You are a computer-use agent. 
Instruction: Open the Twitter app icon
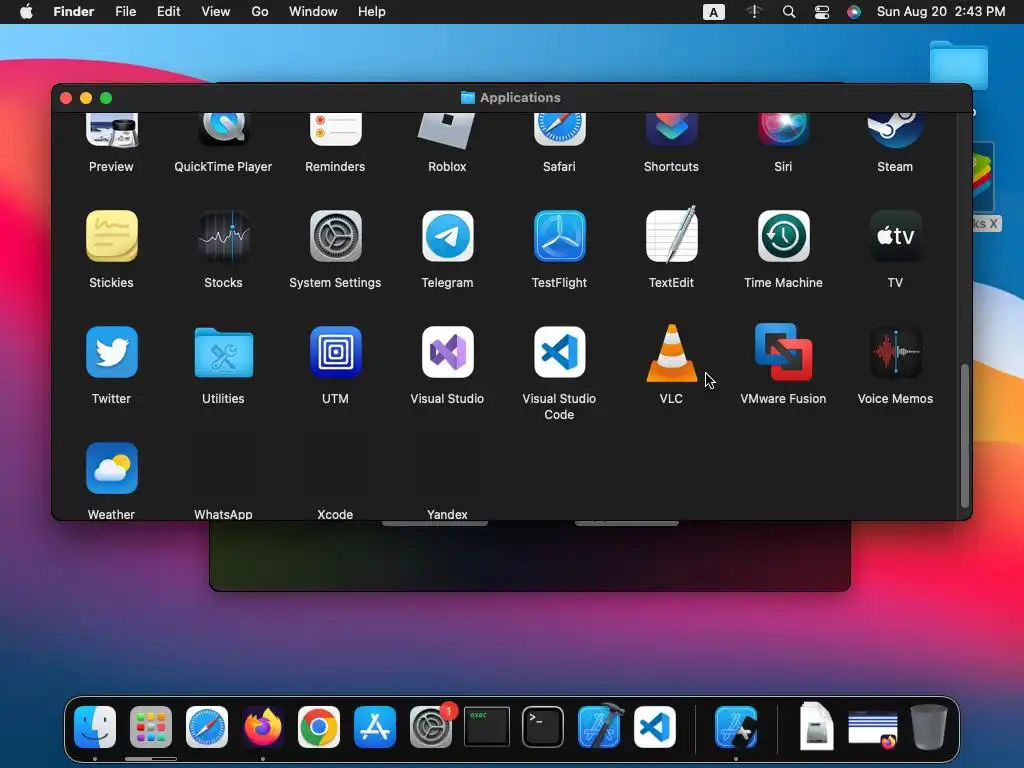112,352
